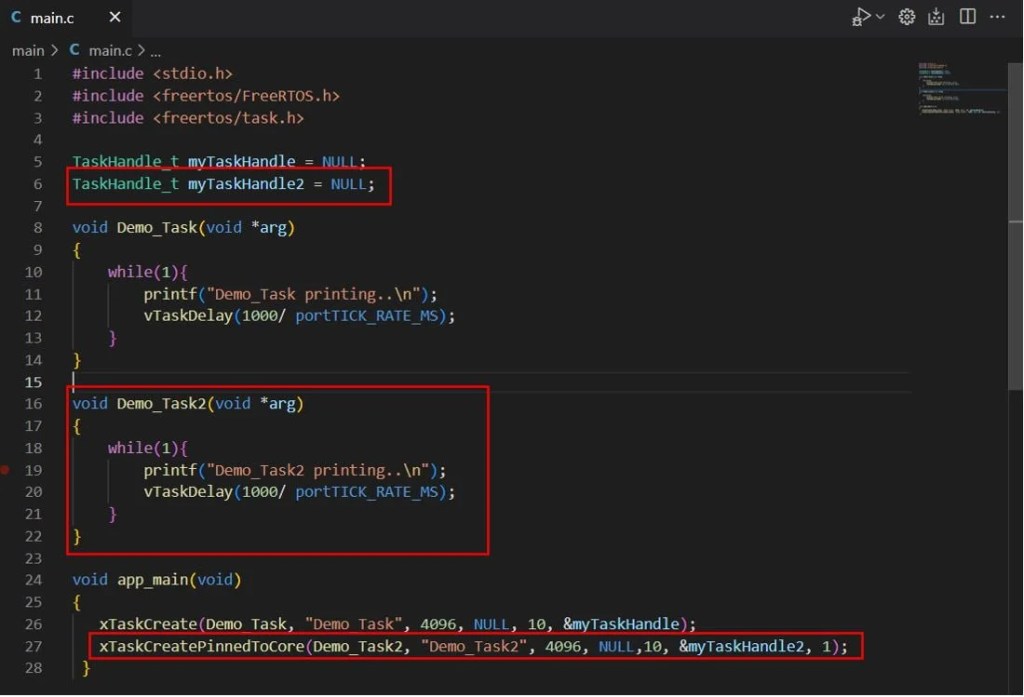Click 'while(1){' on line 18
The width and height of the screenshot is (1024, 697).
pyautogui.click(x=148, y=448)
